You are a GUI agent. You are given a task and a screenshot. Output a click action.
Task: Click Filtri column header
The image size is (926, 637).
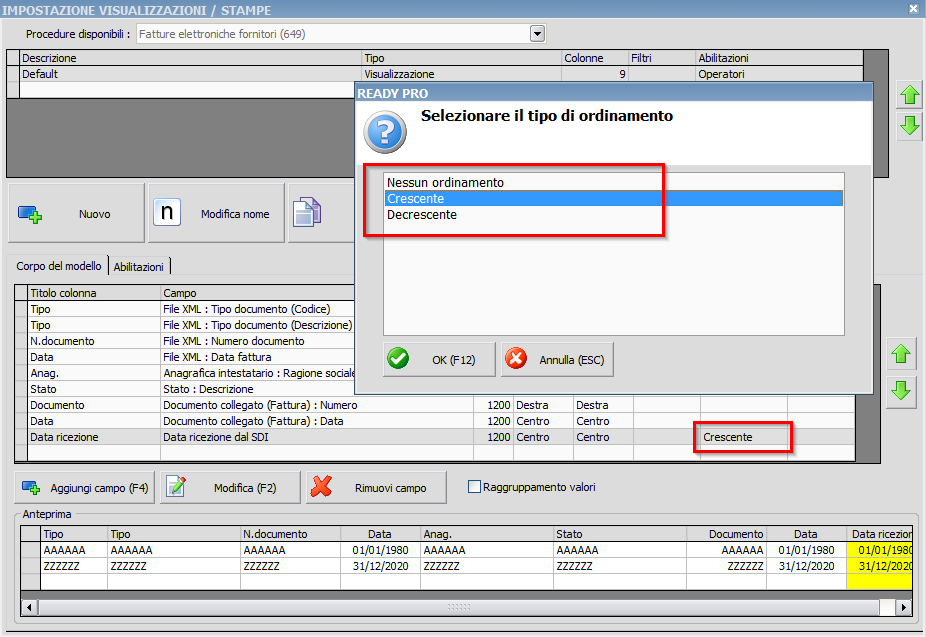coord(661,58)
